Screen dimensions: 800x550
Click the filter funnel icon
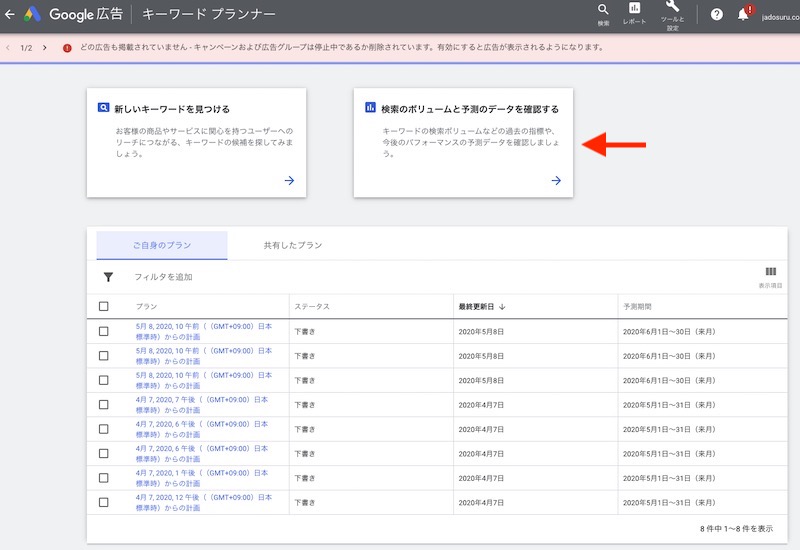click(108, 277)
